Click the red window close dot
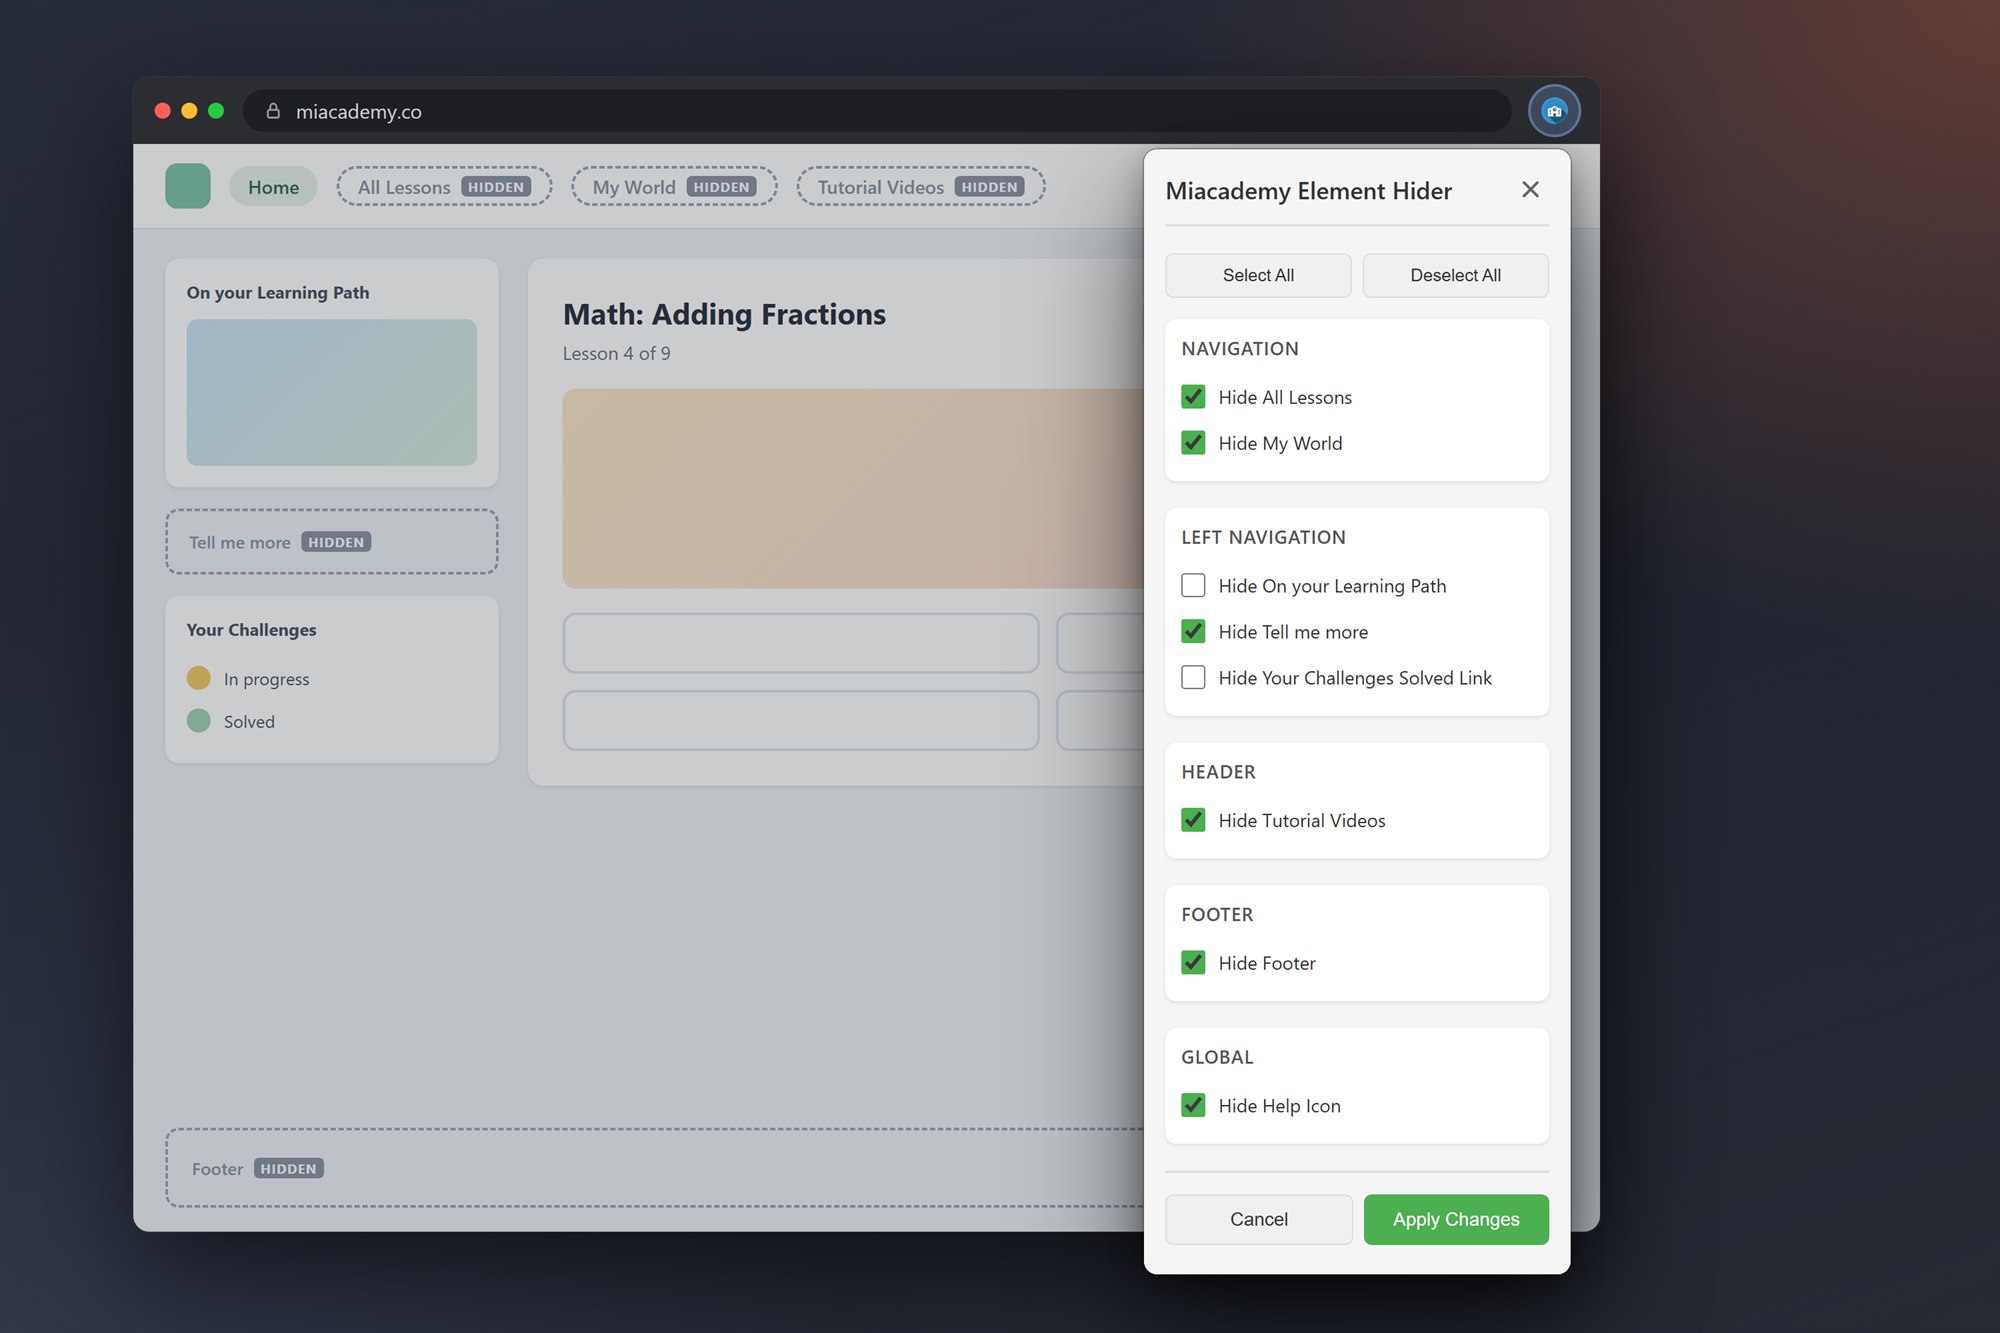This screenshot has width=2000, height=1333. pyautogui.click(x=163, y=111)
